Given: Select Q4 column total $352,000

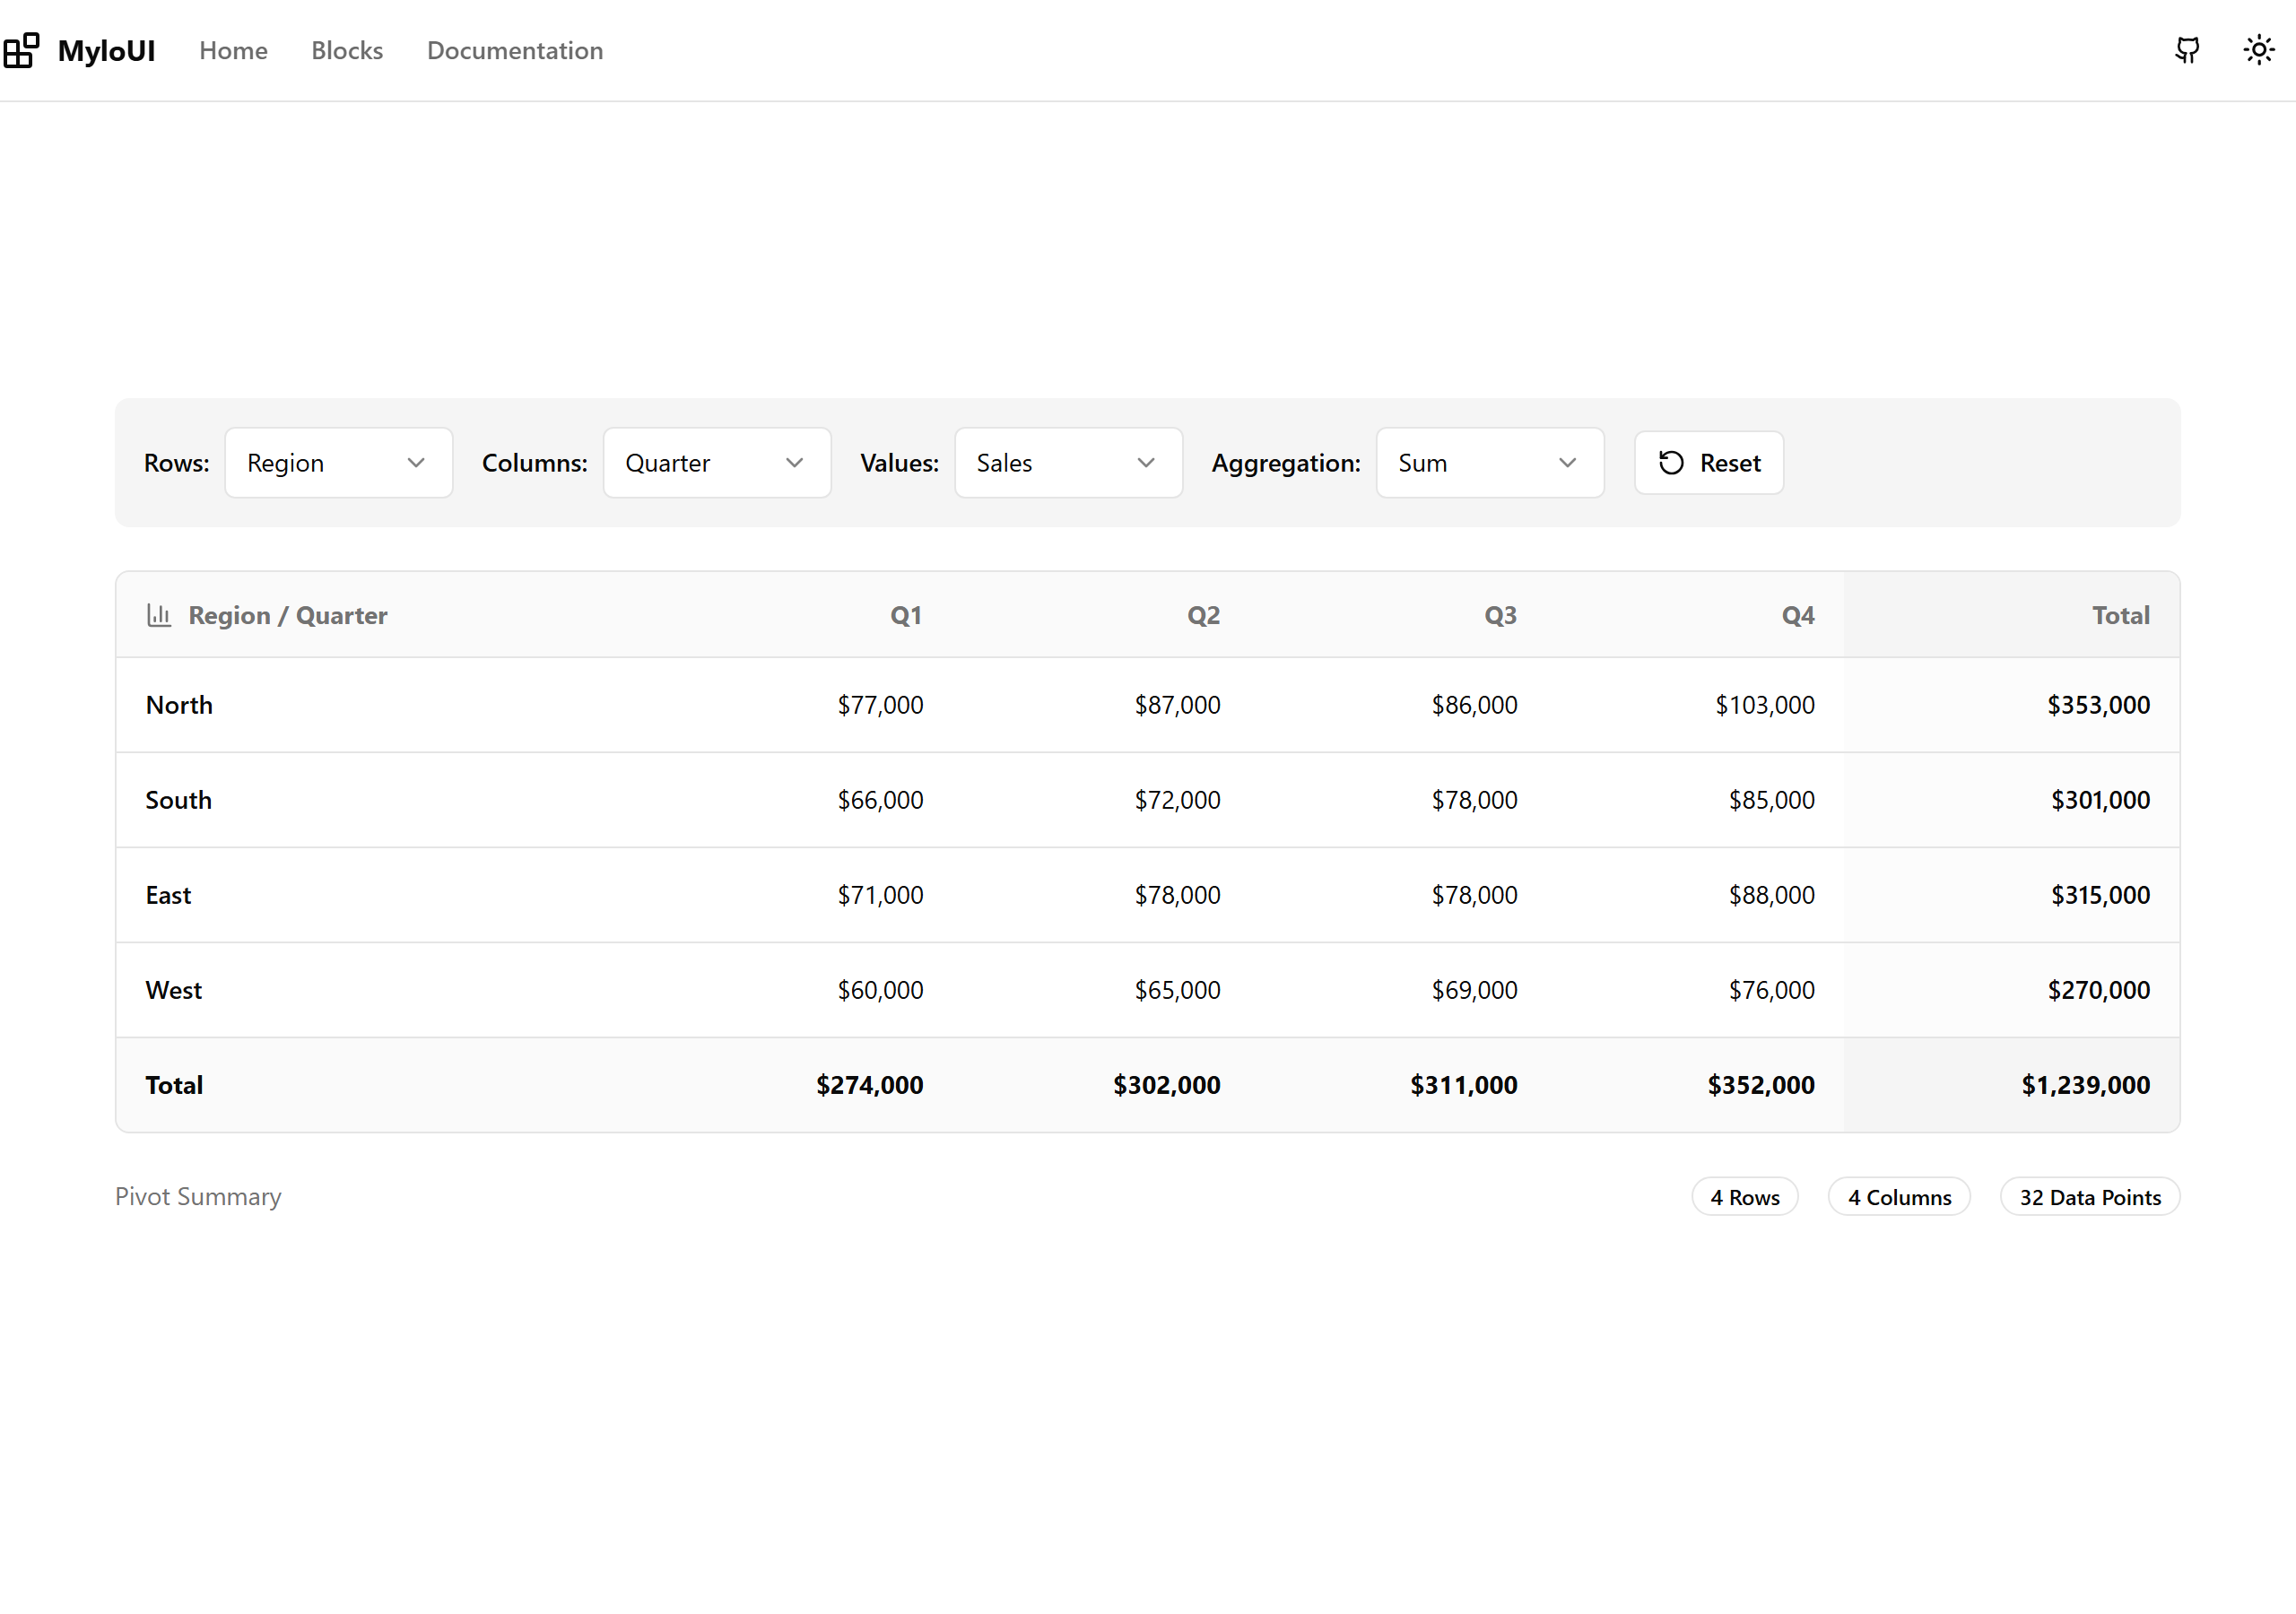Looking at the screenshot, I should 1760,1085.
